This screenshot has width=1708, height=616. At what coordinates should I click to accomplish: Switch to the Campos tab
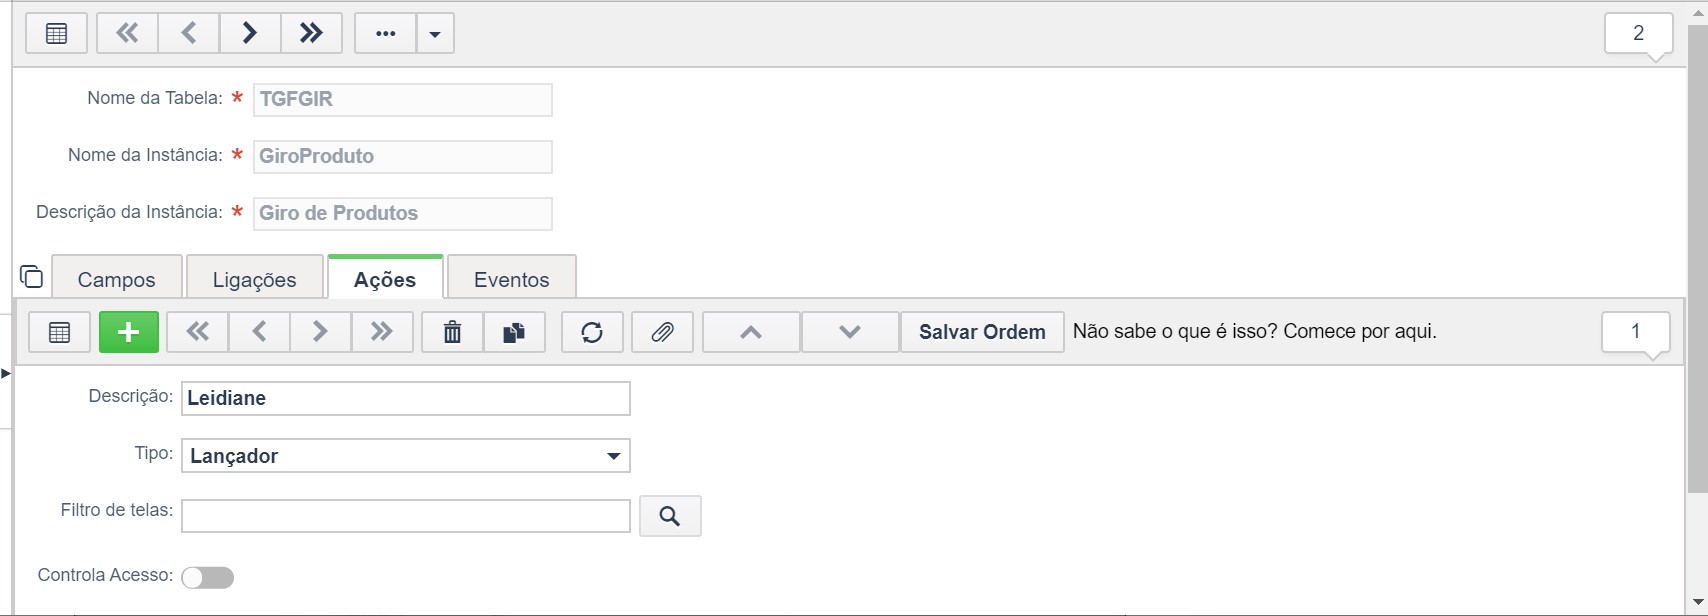[x=117, y=279]
